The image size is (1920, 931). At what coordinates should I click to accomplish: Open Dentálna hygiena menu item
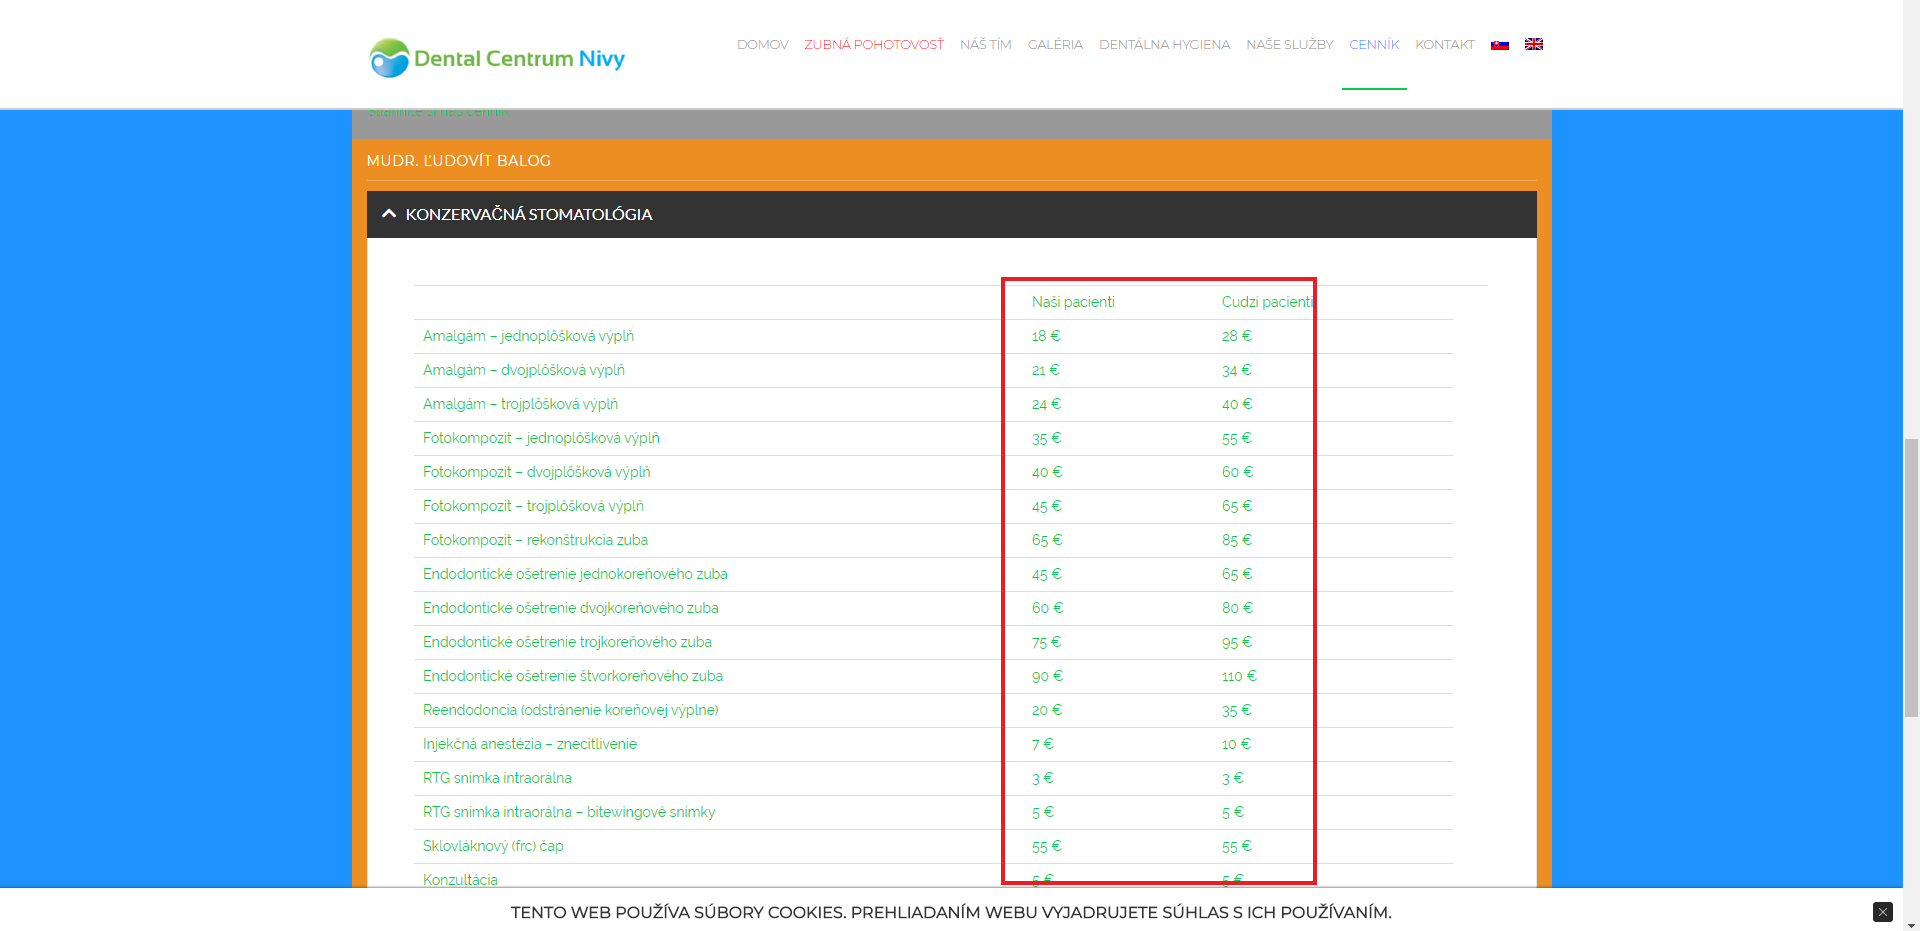1164,45
